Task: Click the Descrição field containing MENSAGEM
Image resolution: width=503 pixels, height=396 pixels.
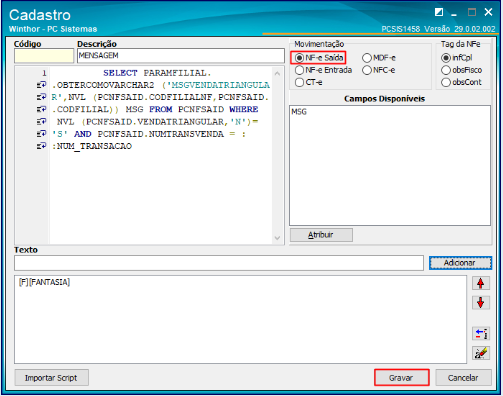Action: [x=181, y=56]
